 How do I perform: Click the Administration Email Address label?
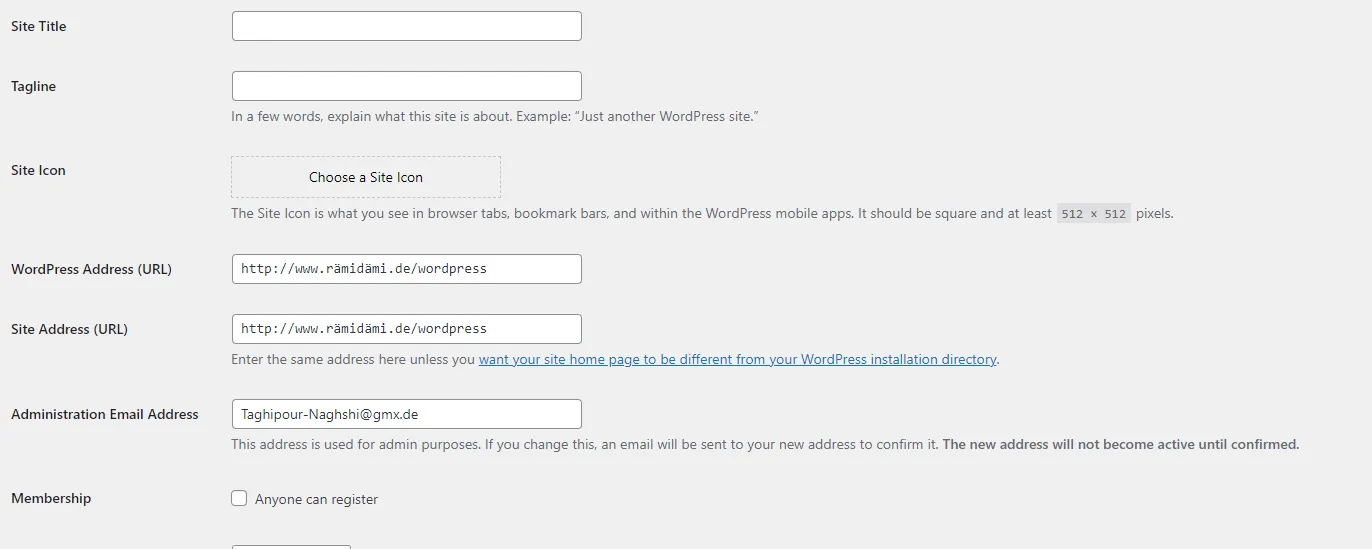[105, 414]
